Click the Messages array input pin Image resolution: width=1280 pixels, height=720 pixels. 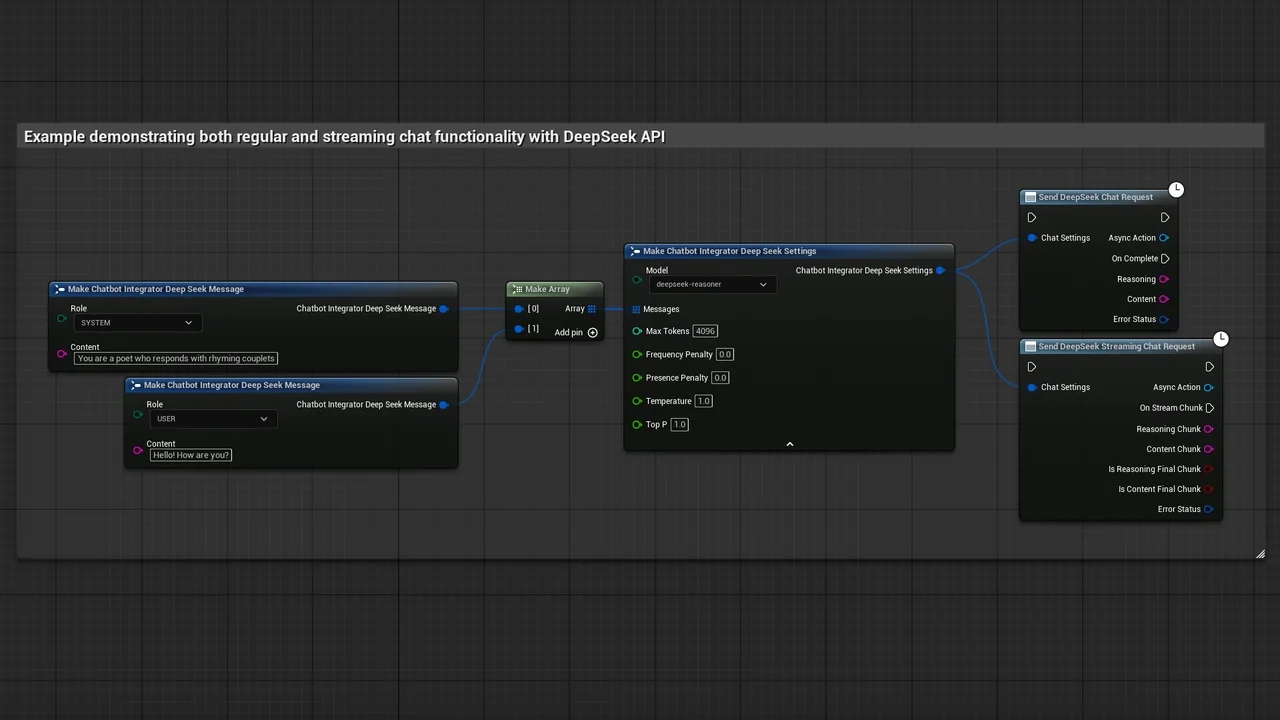pos(636,310)
